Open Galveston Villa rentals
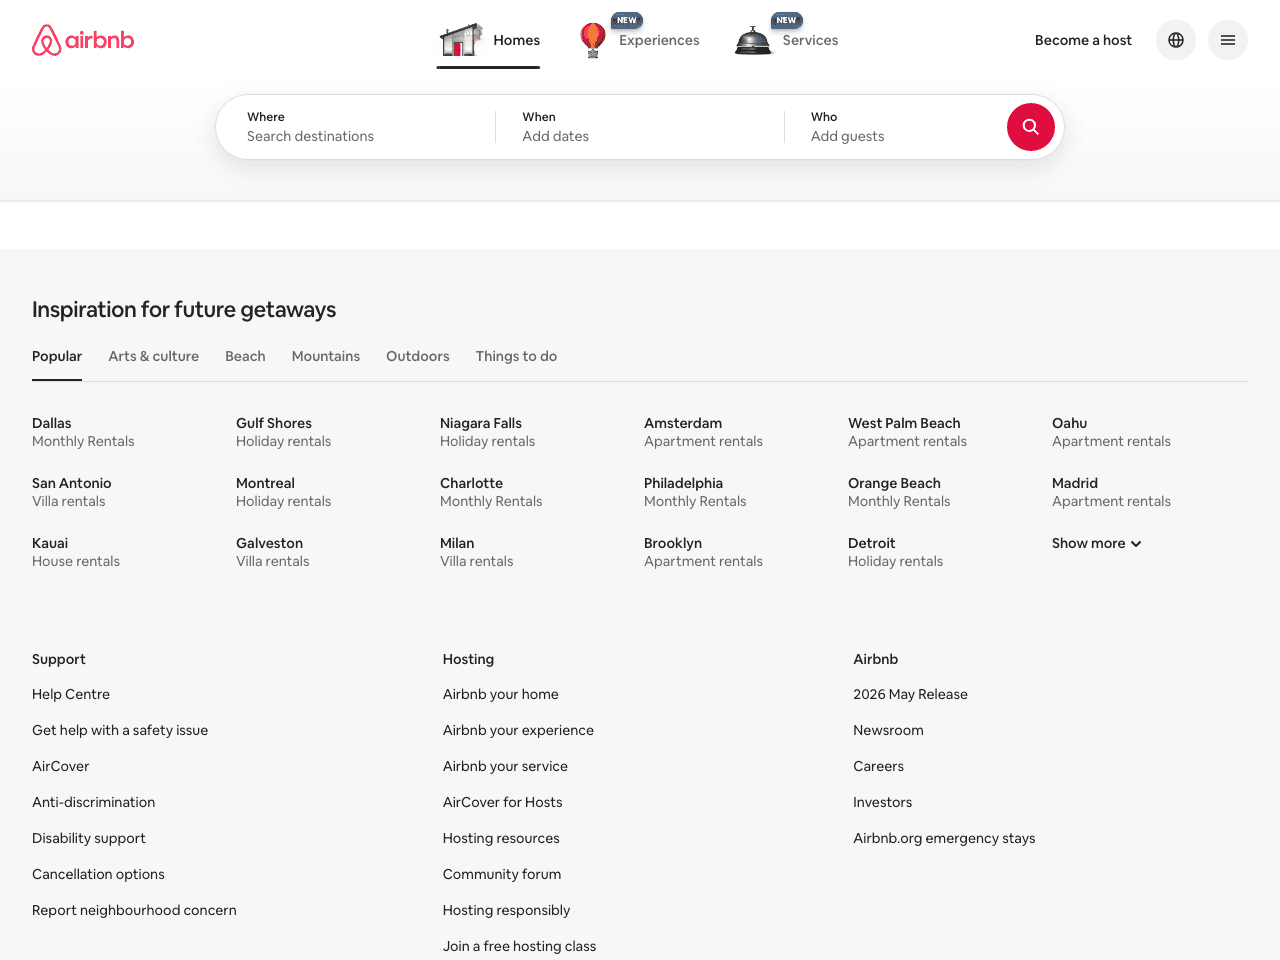Screen dimensions: 1280x960 [272, 552]
